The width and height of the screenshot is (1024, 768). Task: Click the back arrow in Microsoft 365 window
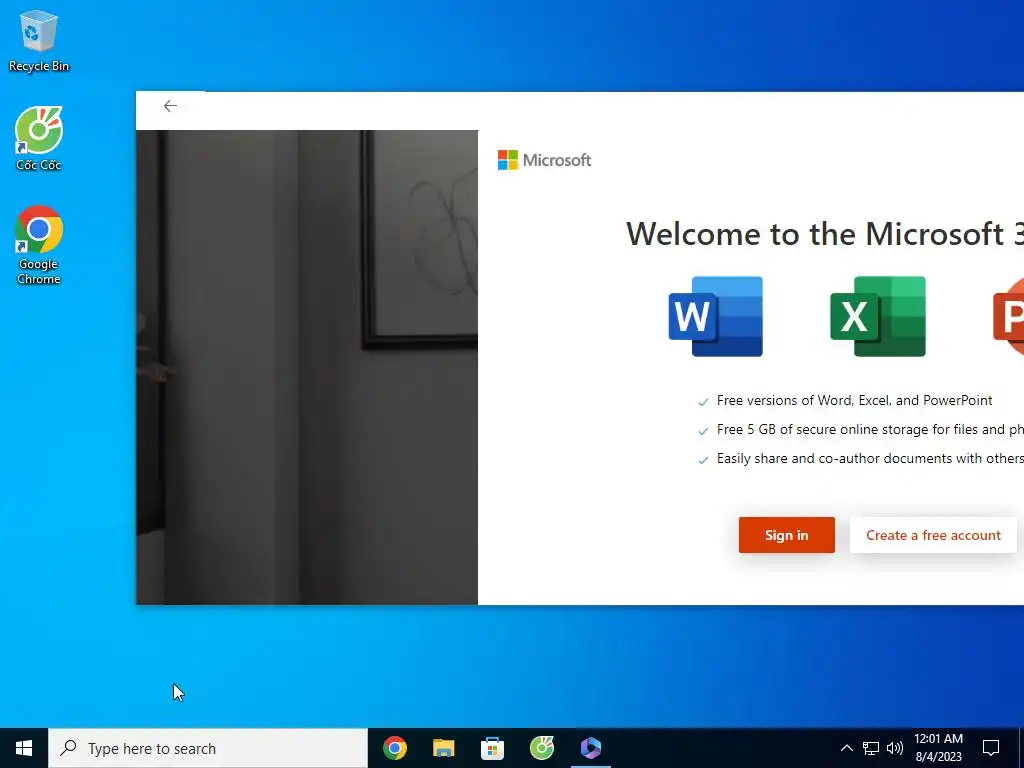pyautogui.click(x=170, y=106)
